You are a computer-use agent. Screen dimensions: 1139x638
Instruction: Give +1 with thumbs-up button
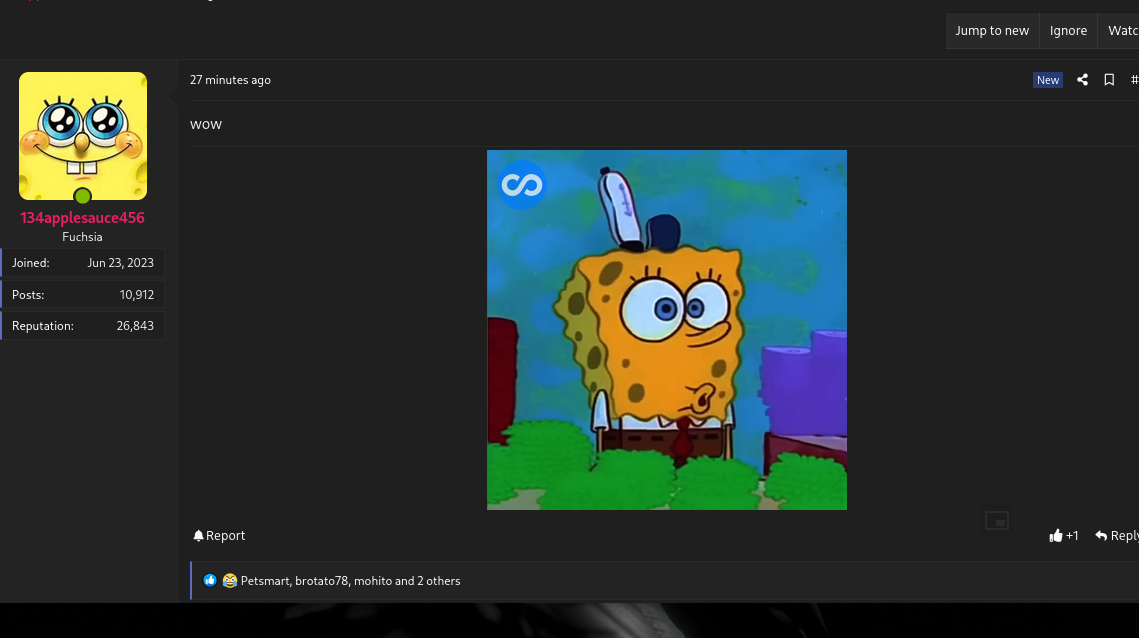click(x=1063, y=536)
